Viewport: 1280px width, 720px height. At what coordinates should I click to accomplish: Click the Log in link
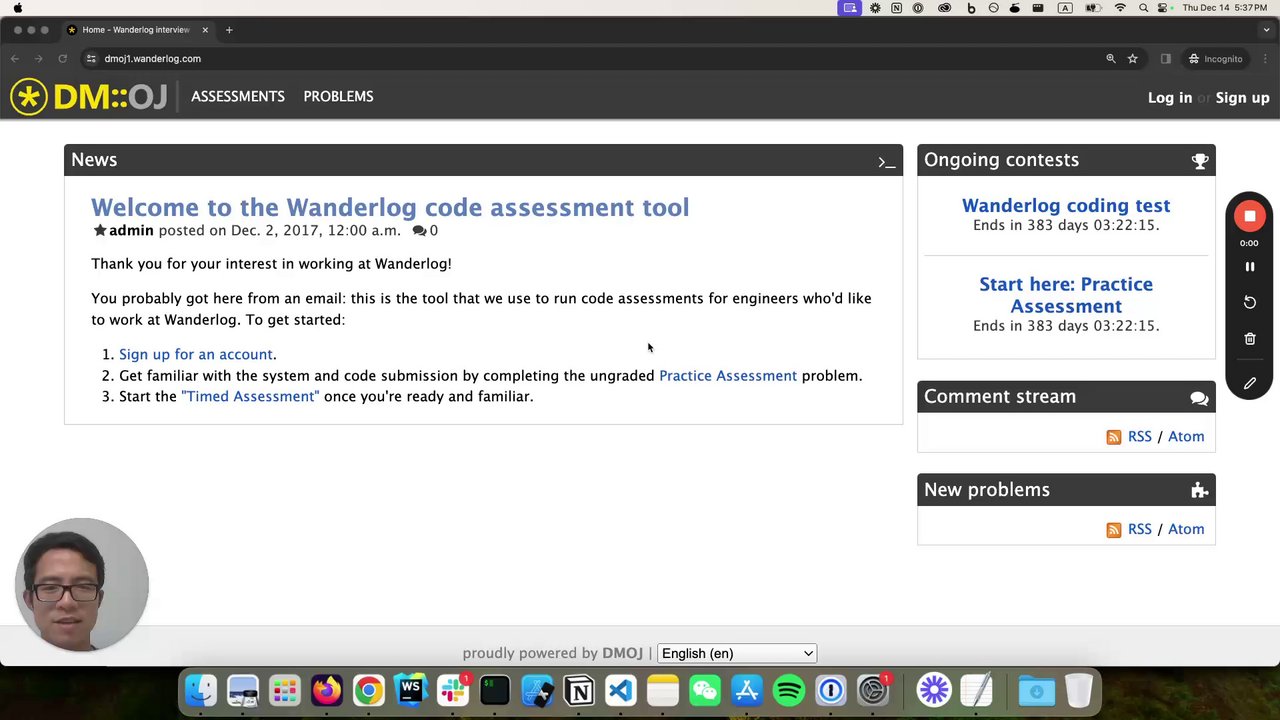pyautogui.click(x=1170, y=98)
